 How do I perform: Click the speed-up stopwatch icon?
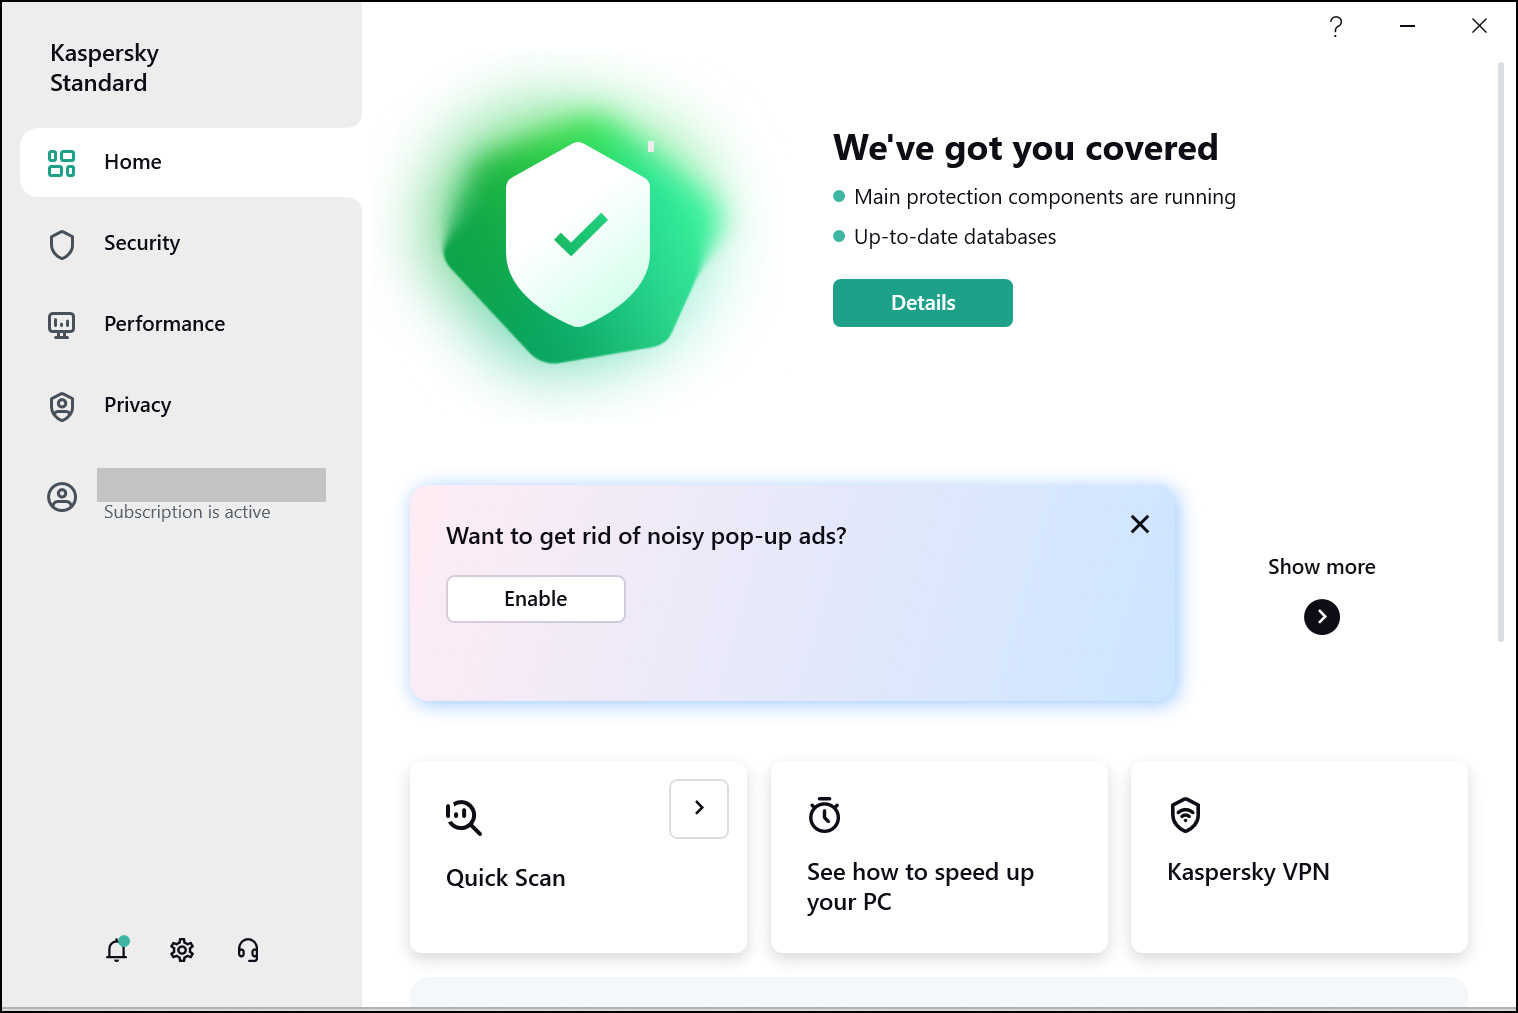(824, 815)
